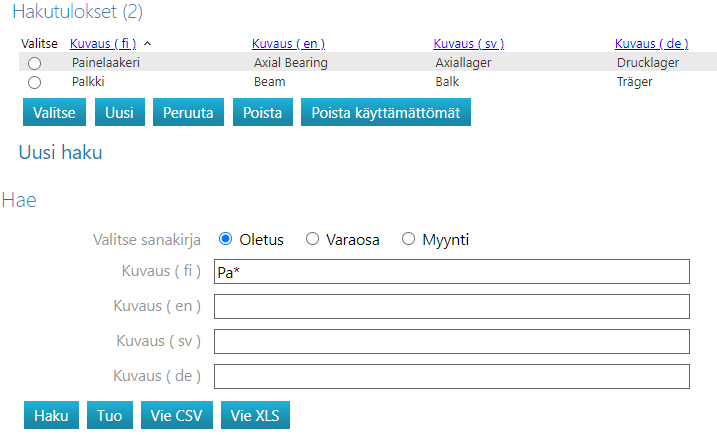Click Poista käyttämättömät button
The image size is (717, 436).
click(385, 112)
